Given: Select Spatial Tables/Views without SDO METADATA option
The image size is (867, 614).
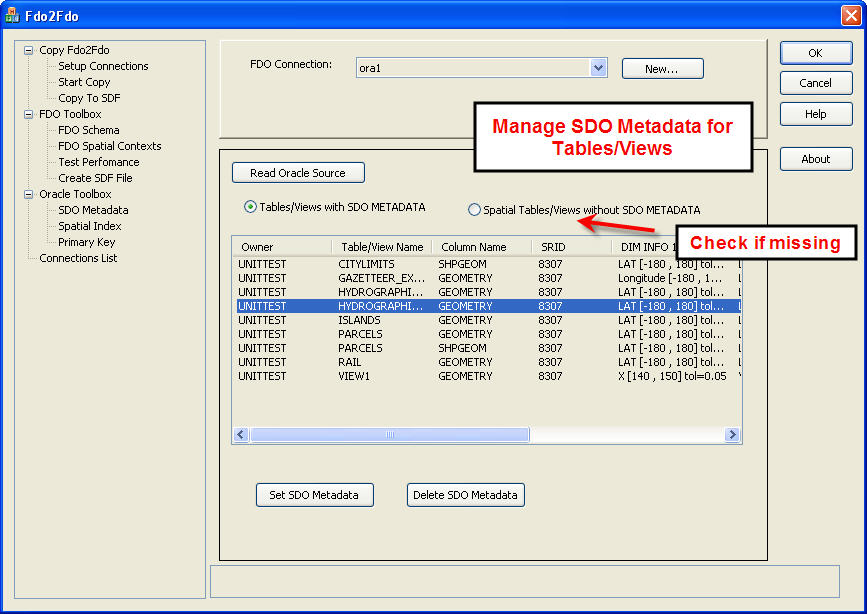Looking at the screenshot, I should point(474,210).
